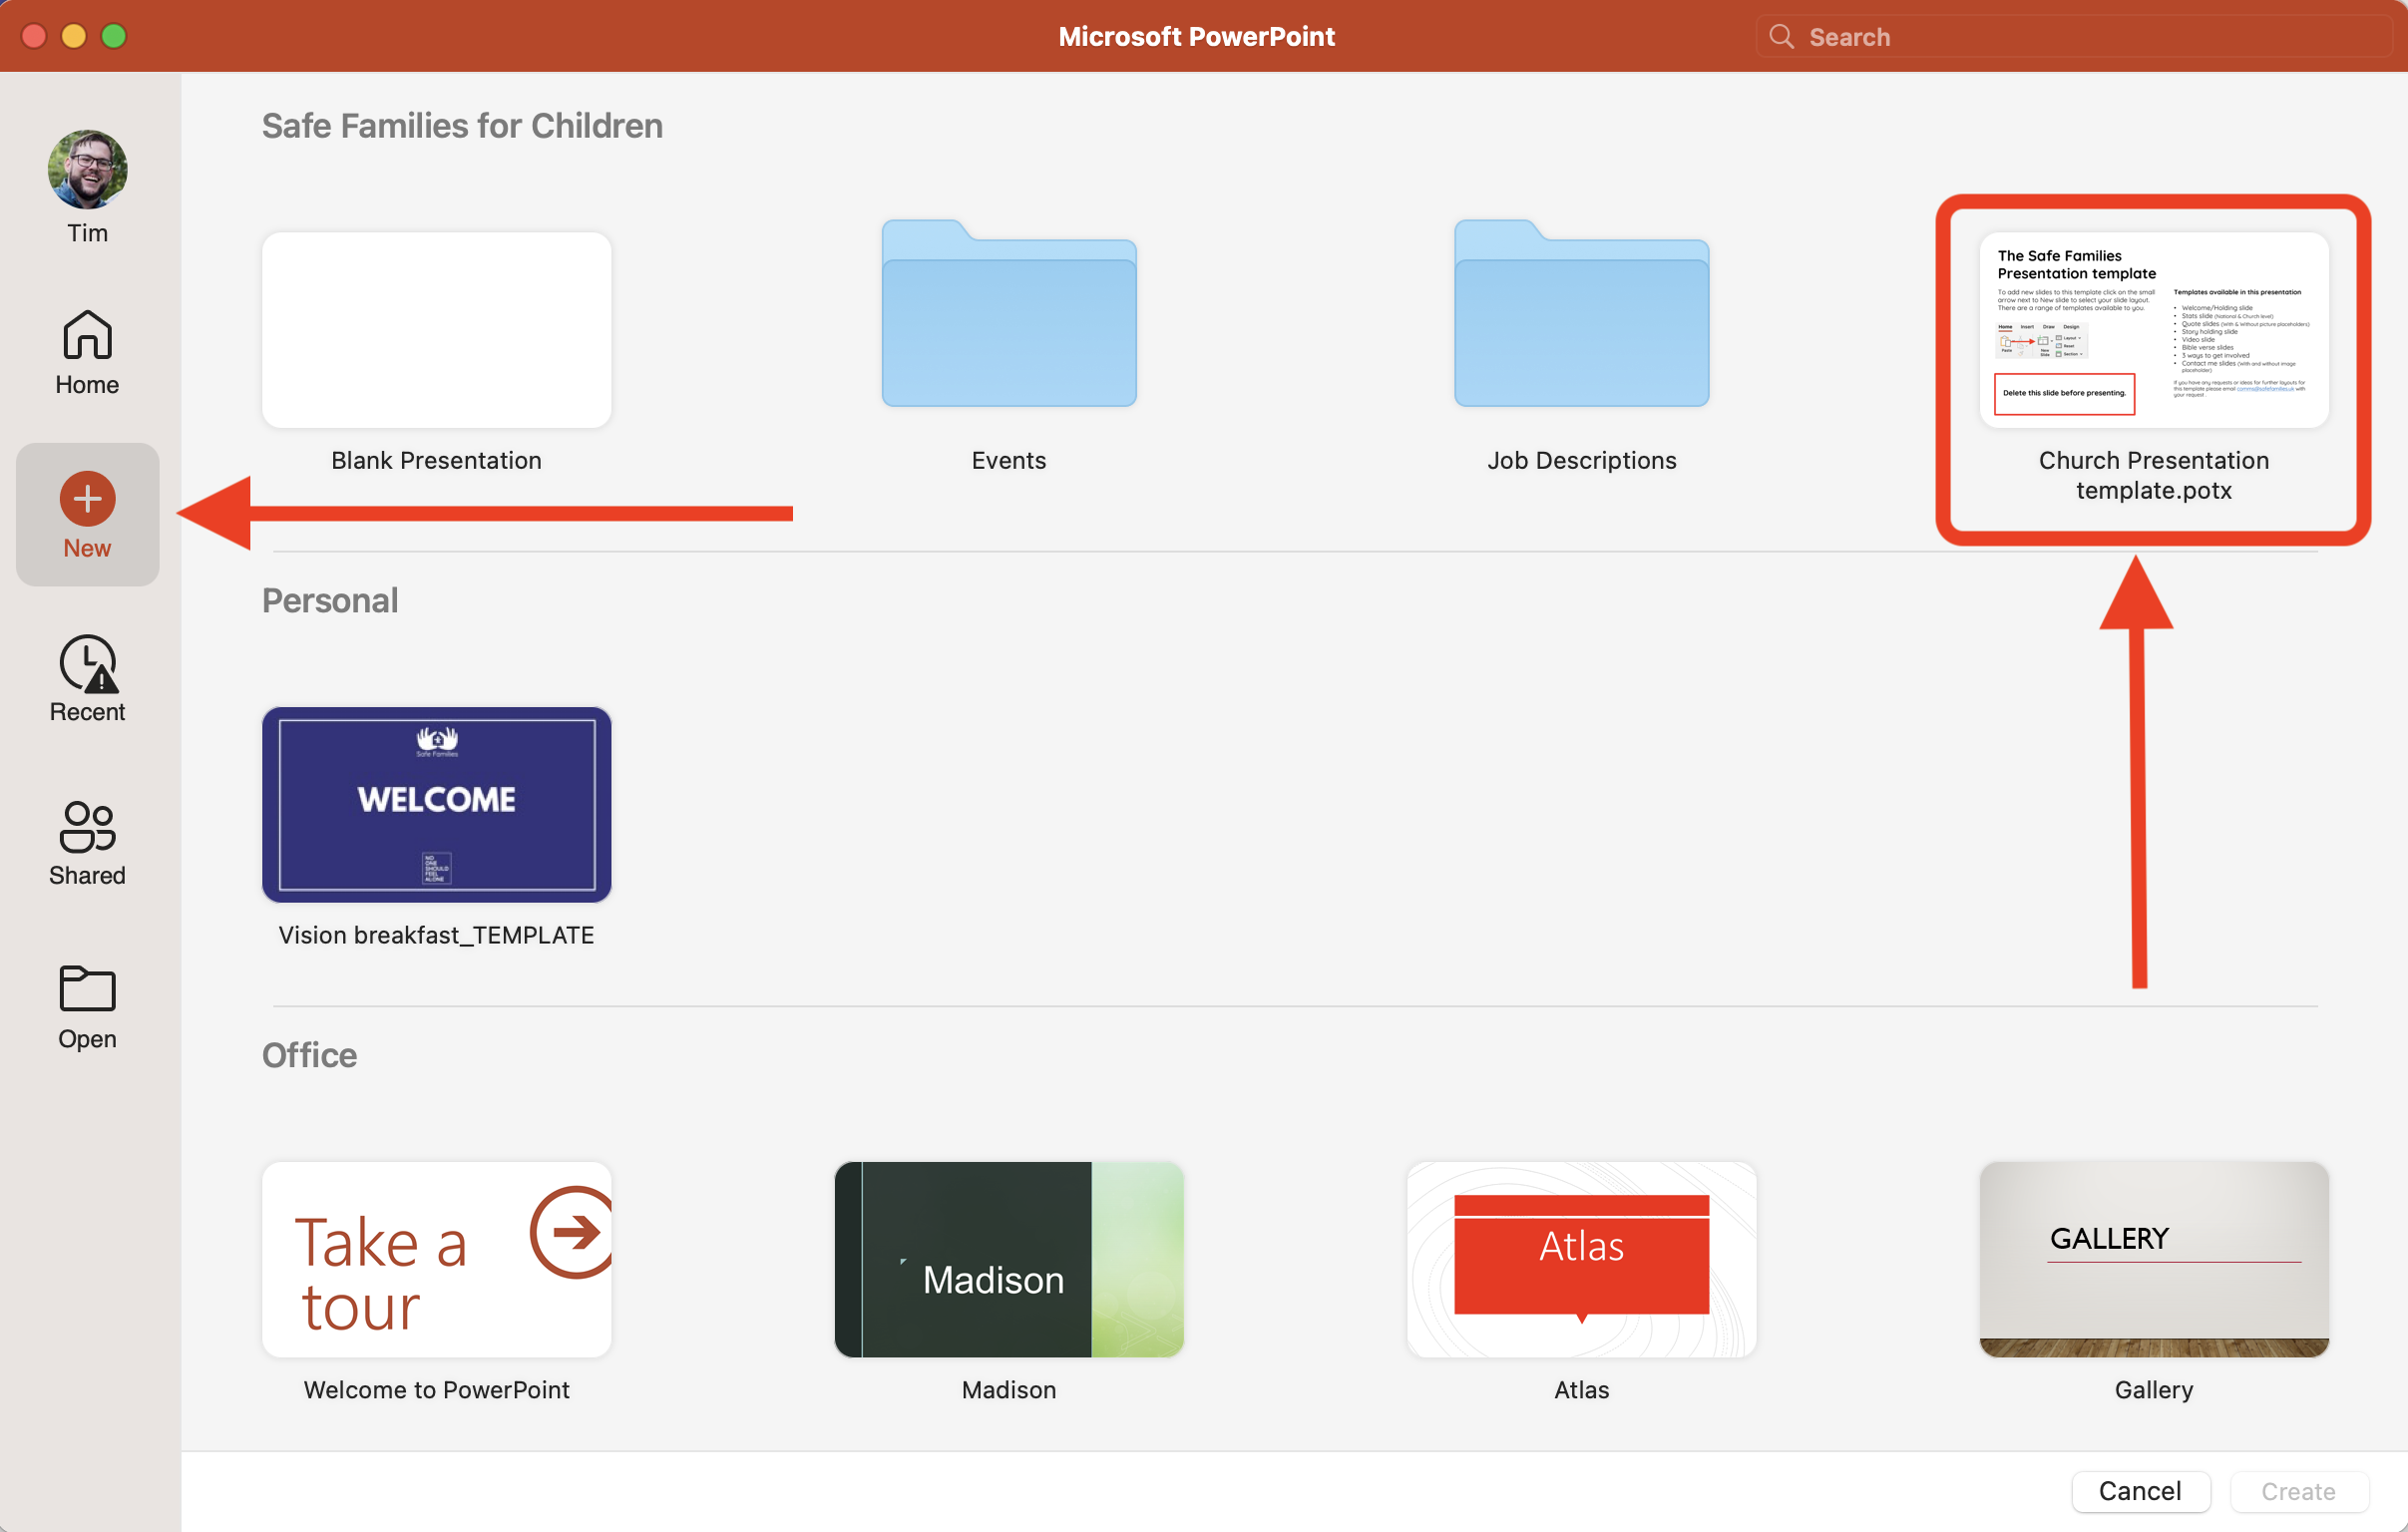This screenshot has height=1532, width=2408.
Task: Click the Cancel button
Action: pyautogui.click(x=2140, y=1491)
